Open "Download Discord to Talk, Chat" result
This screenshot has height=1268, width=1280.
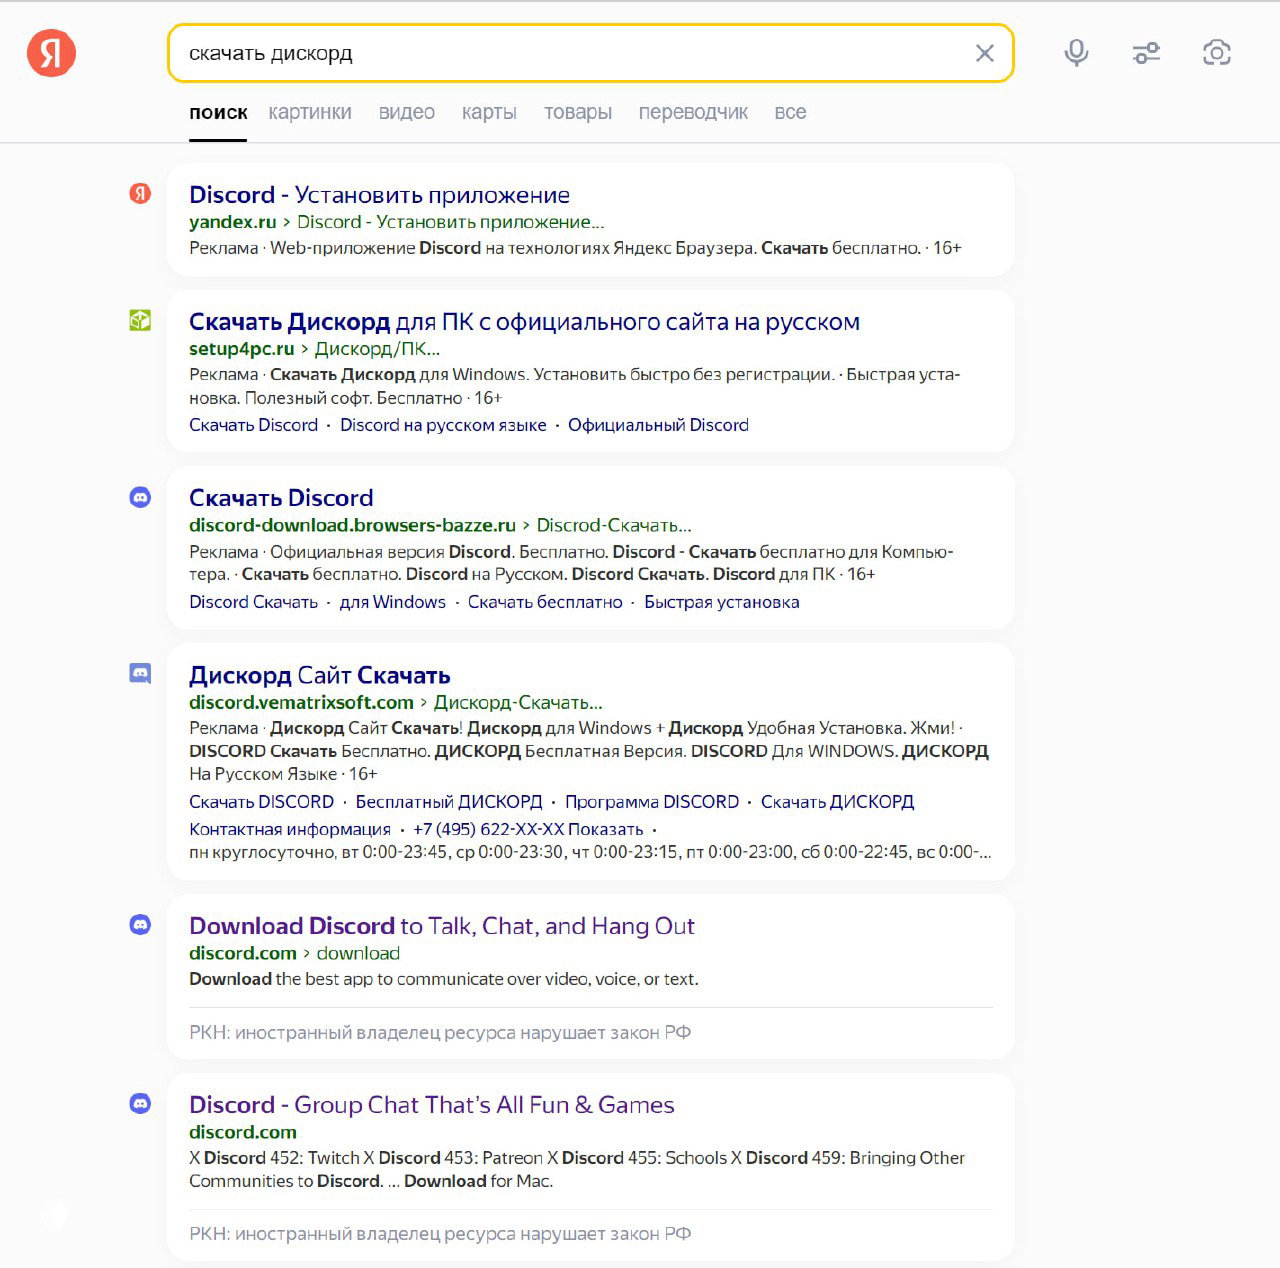coord(442,926)
